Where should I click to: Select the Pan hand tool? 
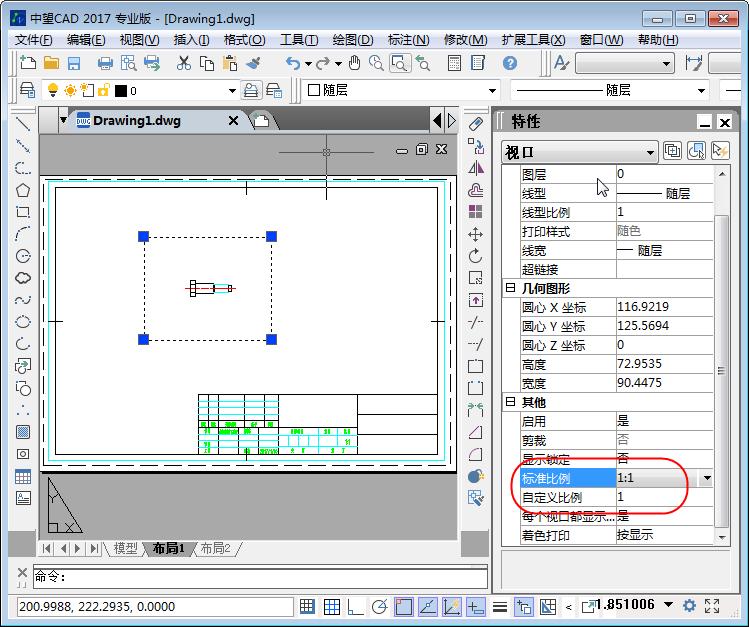(354, 63)
